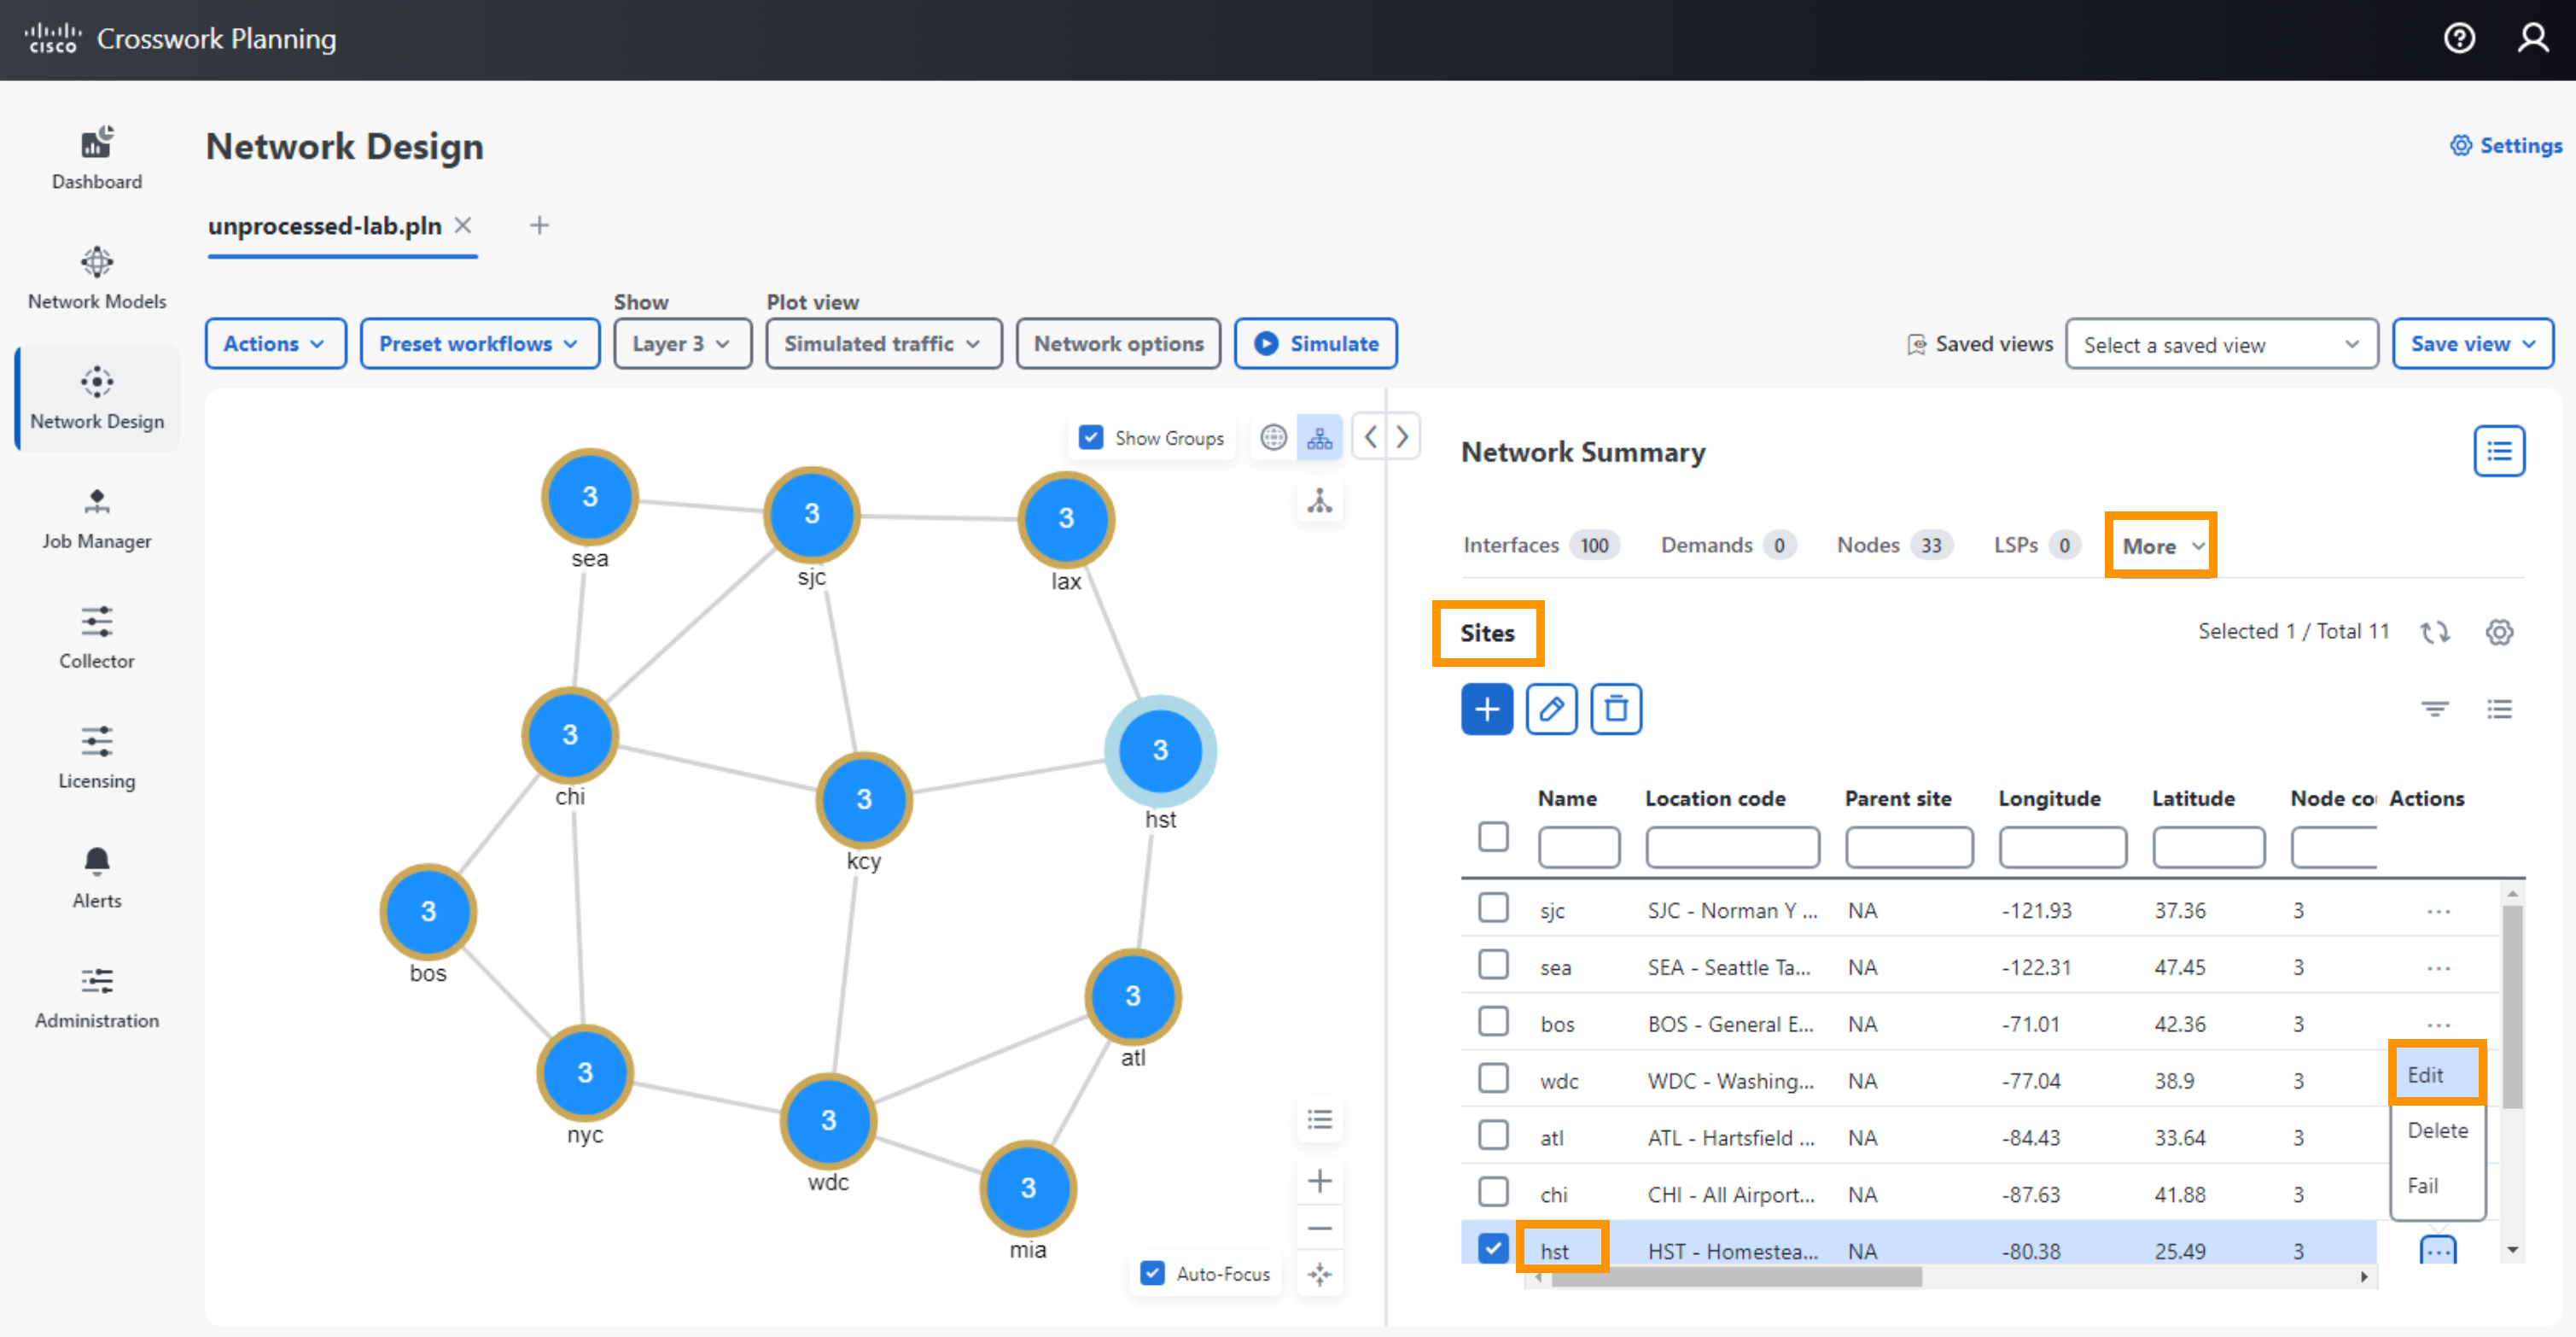This screenshot has width=2576, height=1337.
Task: Open Network Summary list toggle icon
Action: tap(2499, 452)
